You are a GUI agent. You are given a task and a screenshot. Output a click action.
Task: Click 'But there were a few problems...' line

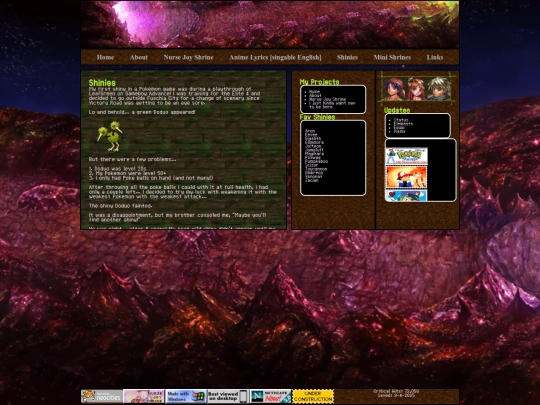[x=132, y=159]
